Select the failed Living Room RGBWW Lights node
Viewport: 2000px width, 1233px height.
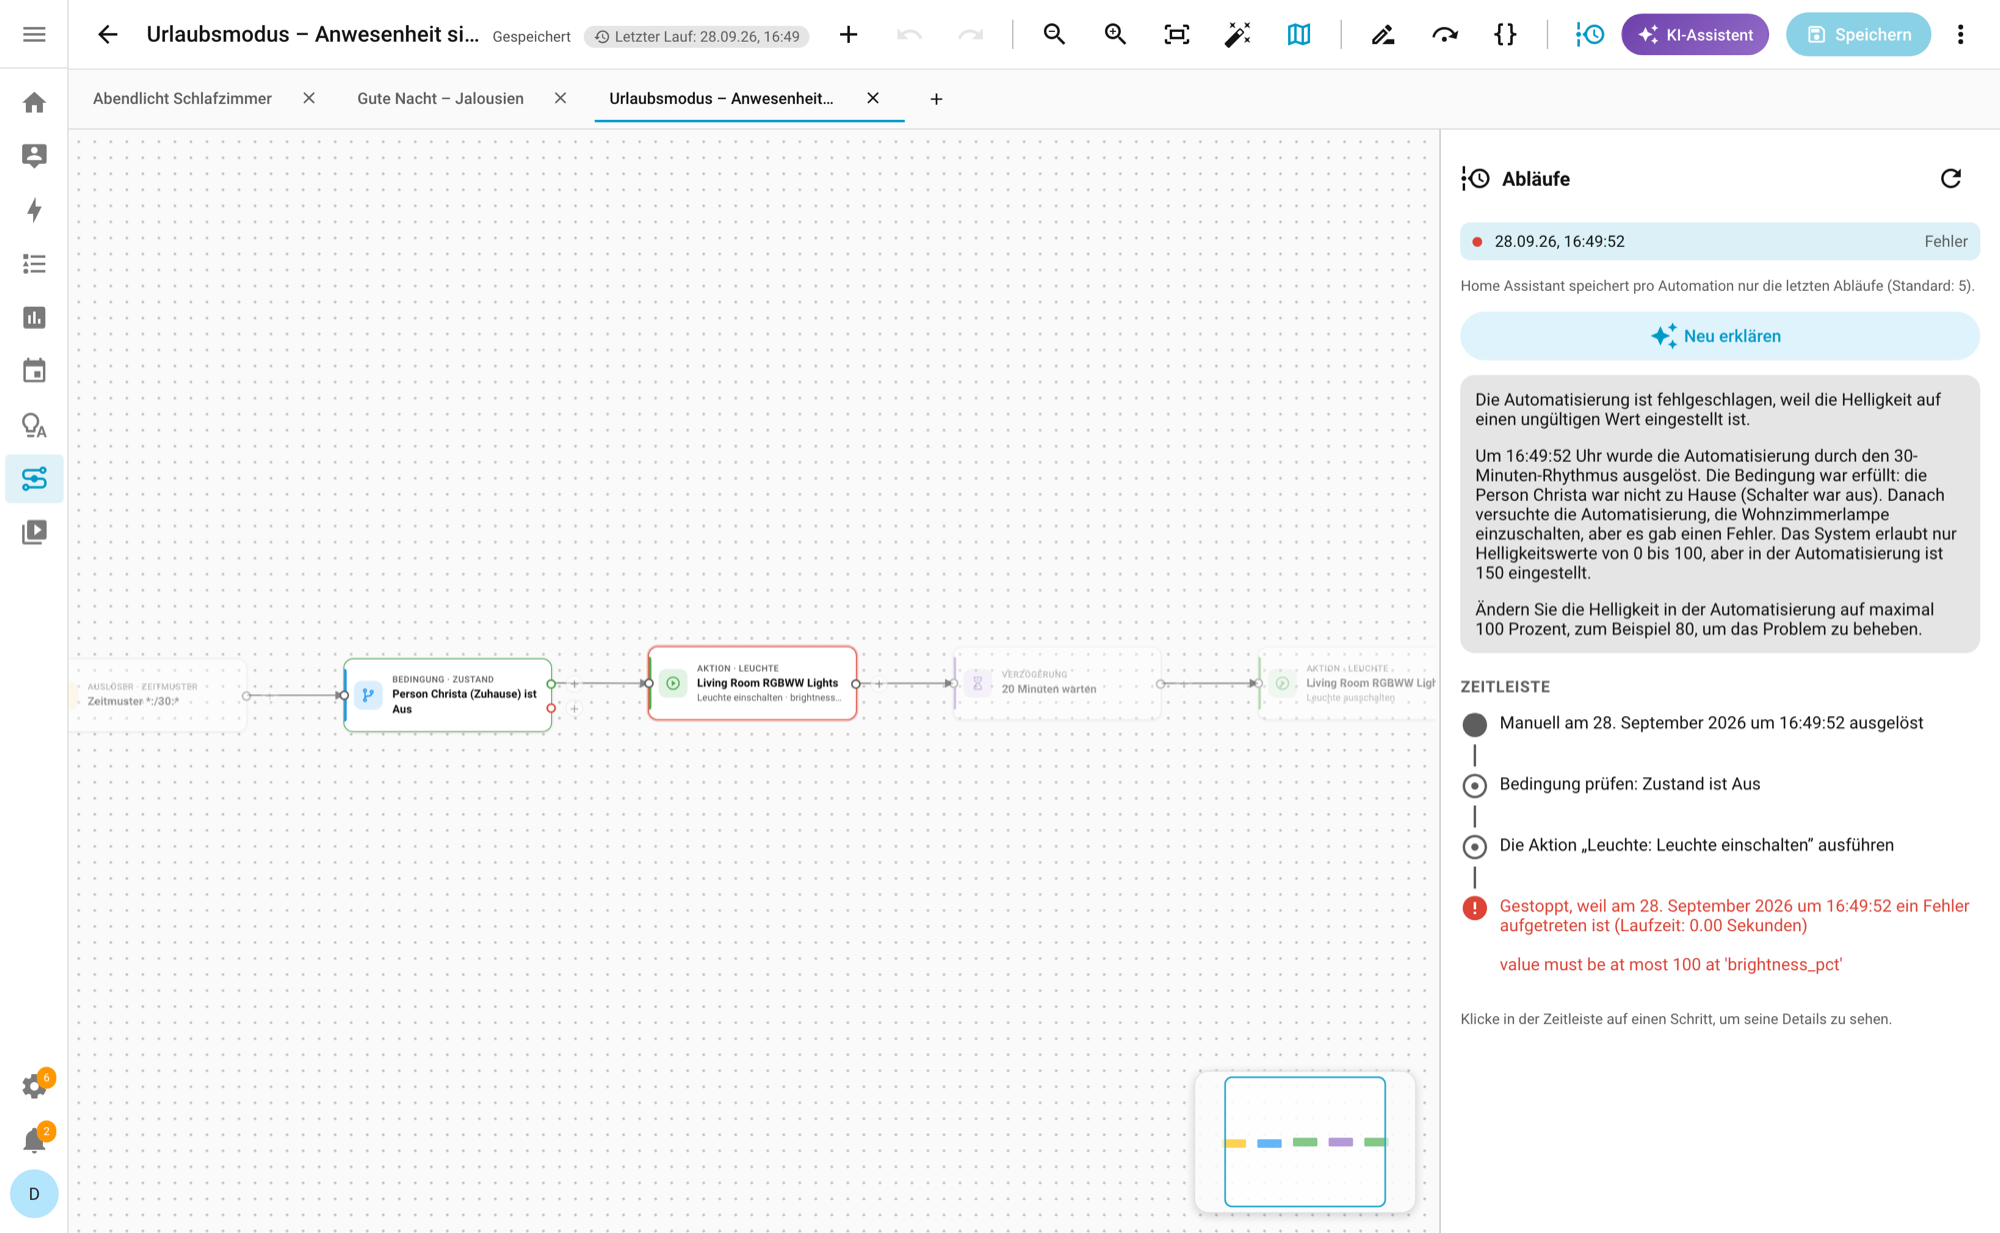[x=752, y=683]
